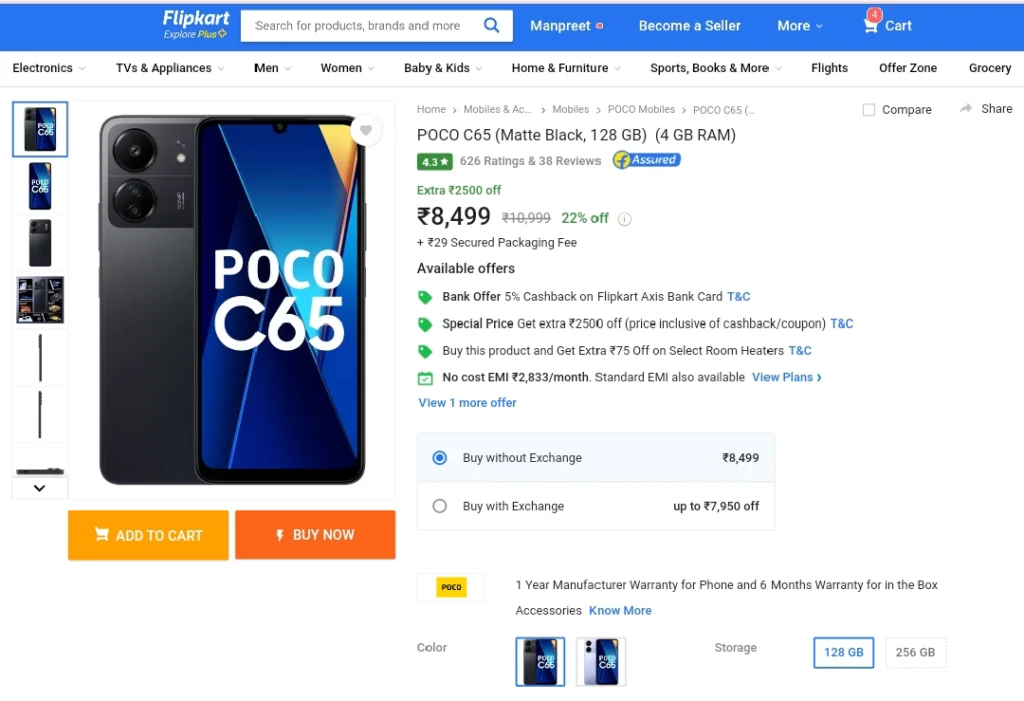The width and height of the screenshot is (1024, 701).
Task: Open View 1 more offer link
Action: coord(467,402)
